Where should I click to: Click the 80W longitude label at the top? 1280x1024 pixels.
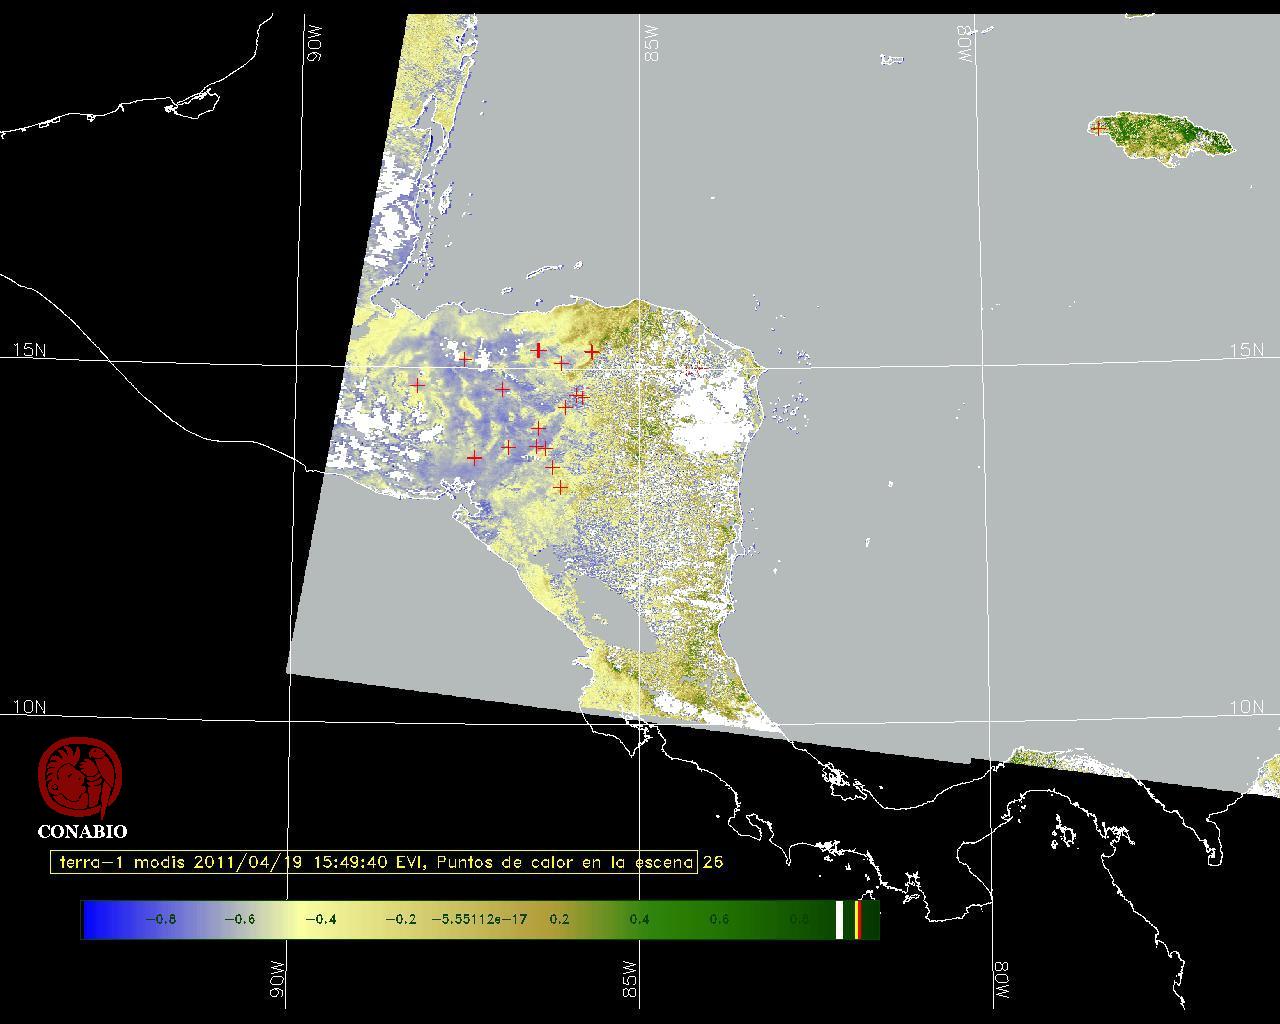click(x=964, y=44)
